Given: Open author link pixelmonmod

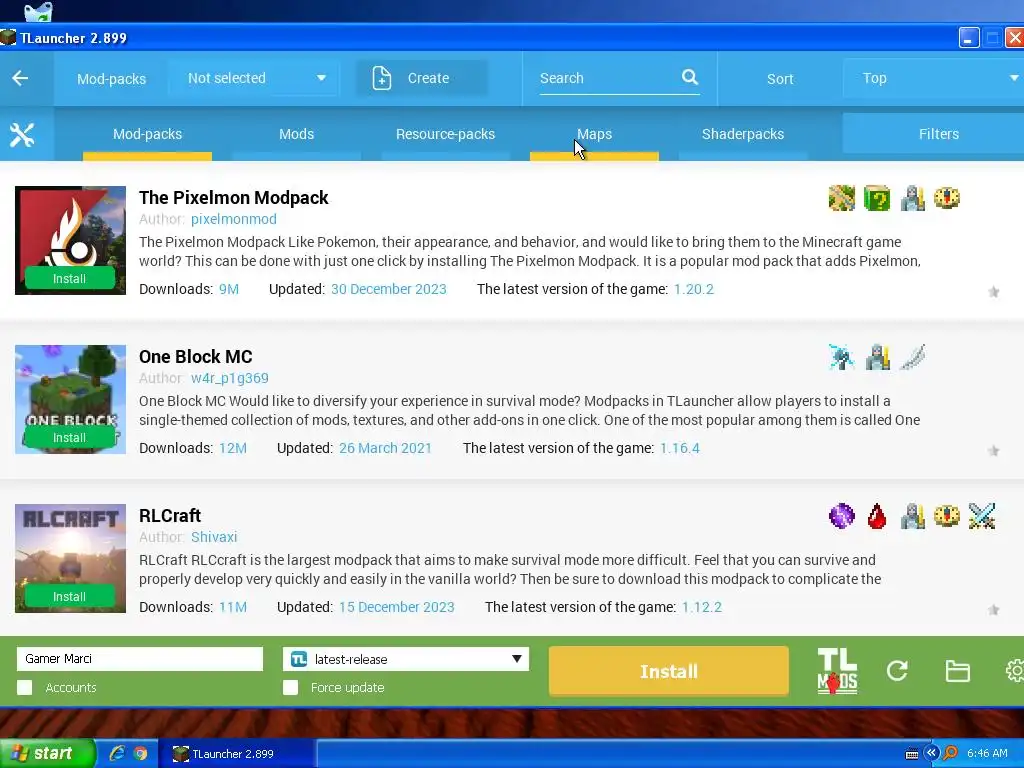Looking at the screenshot, I should [x=234, y=219].
